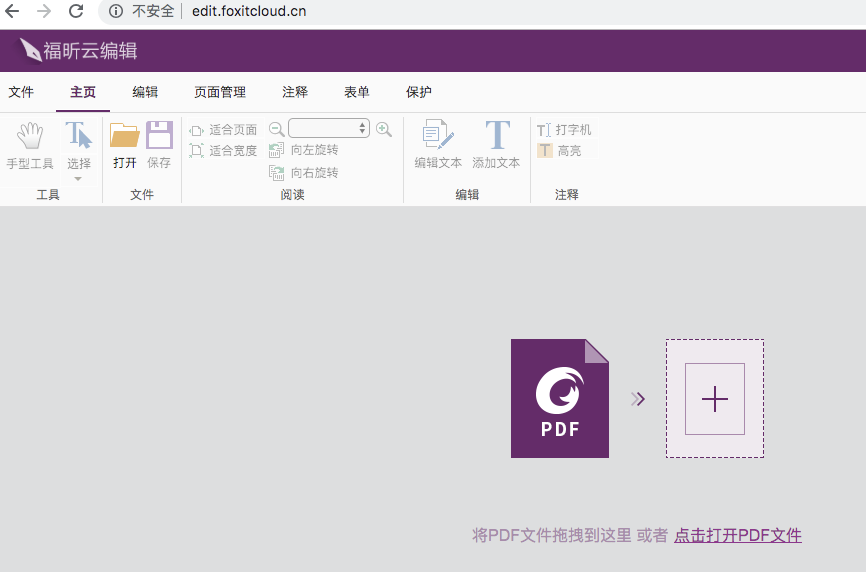Focus the address bar edit.foxitcloud.cn
Screen dimensions: 866x572
click(x=249, y=11)
